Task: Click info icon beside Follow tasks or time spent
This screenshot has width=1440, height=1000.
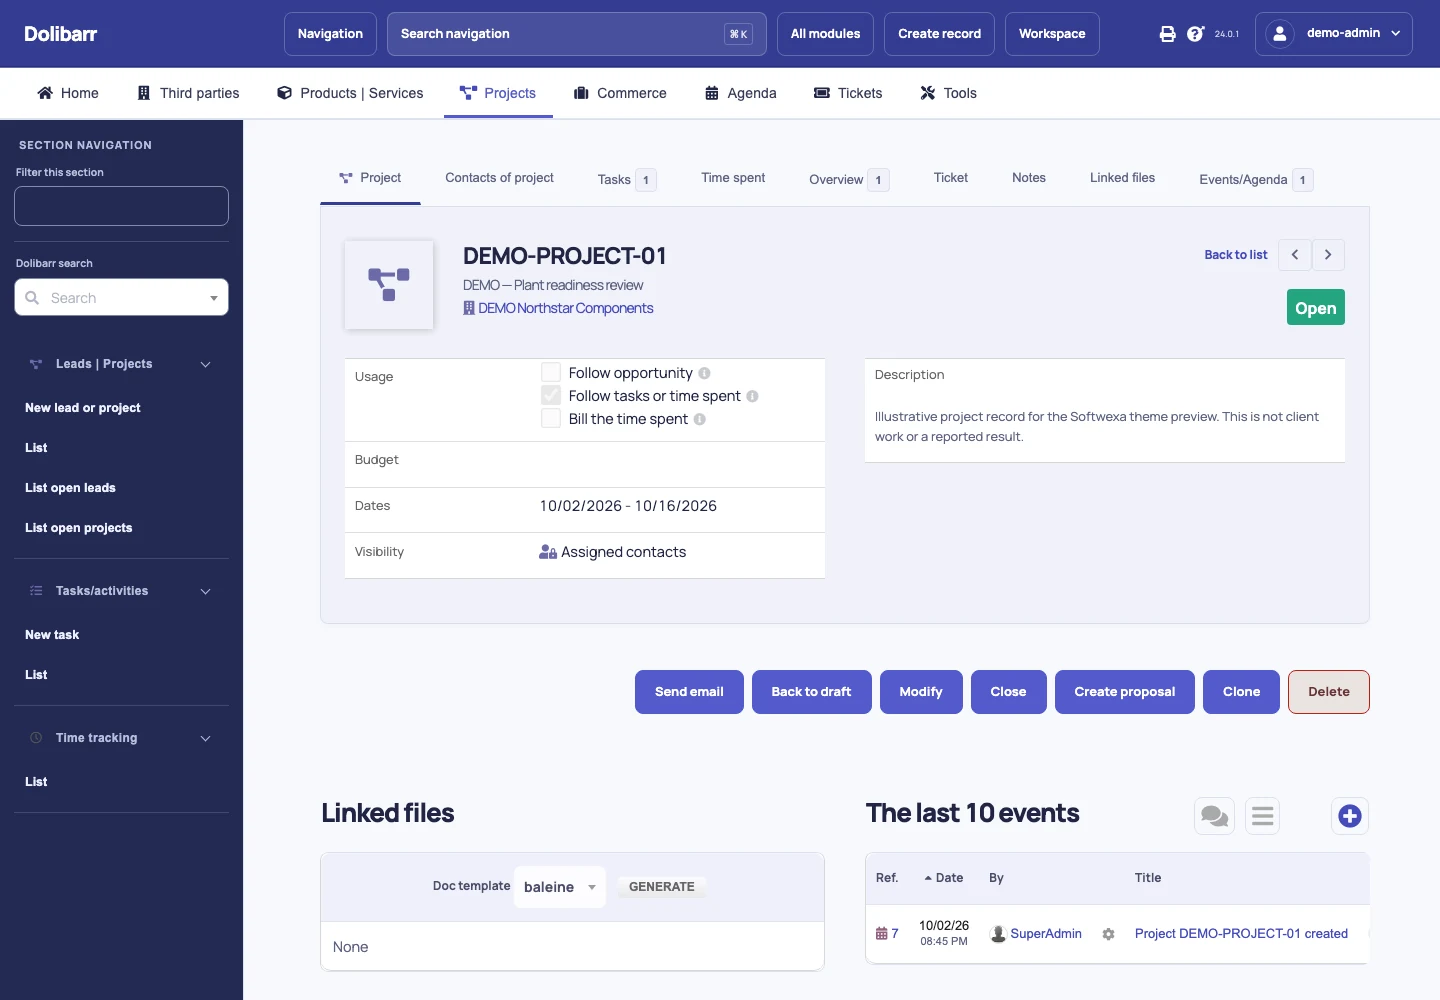Action: tap(752, 396)
